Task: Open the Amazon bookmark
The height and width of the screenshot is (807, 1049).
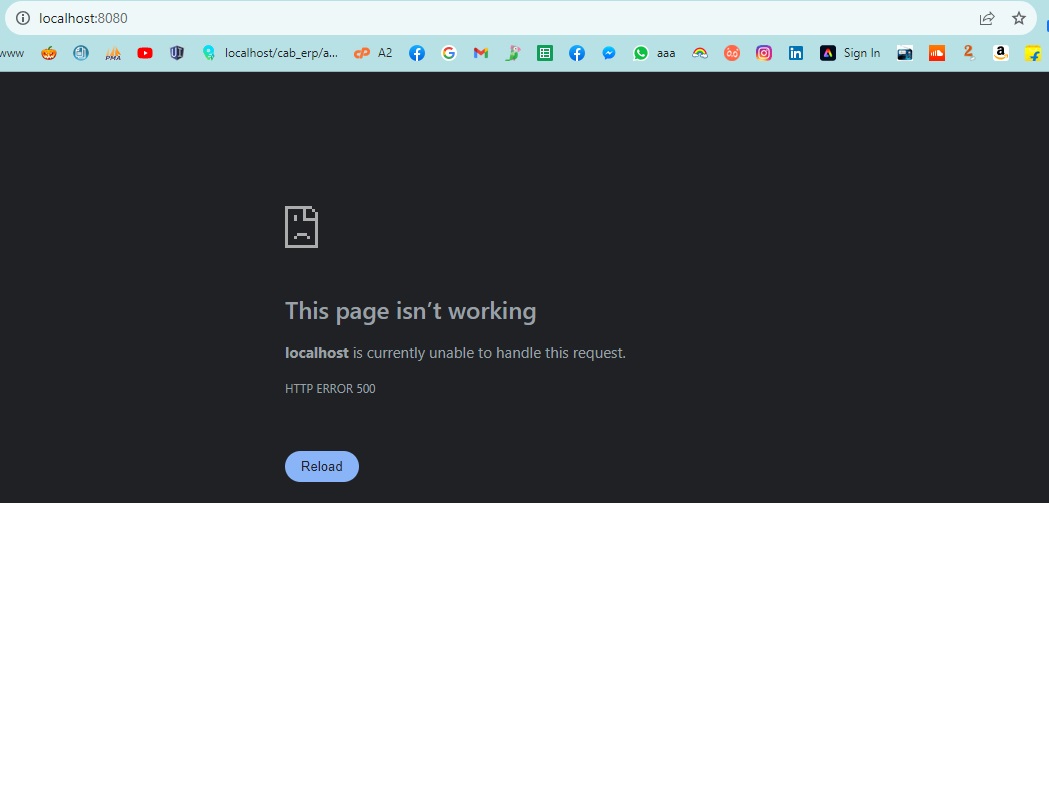Action: (1001, 53)
